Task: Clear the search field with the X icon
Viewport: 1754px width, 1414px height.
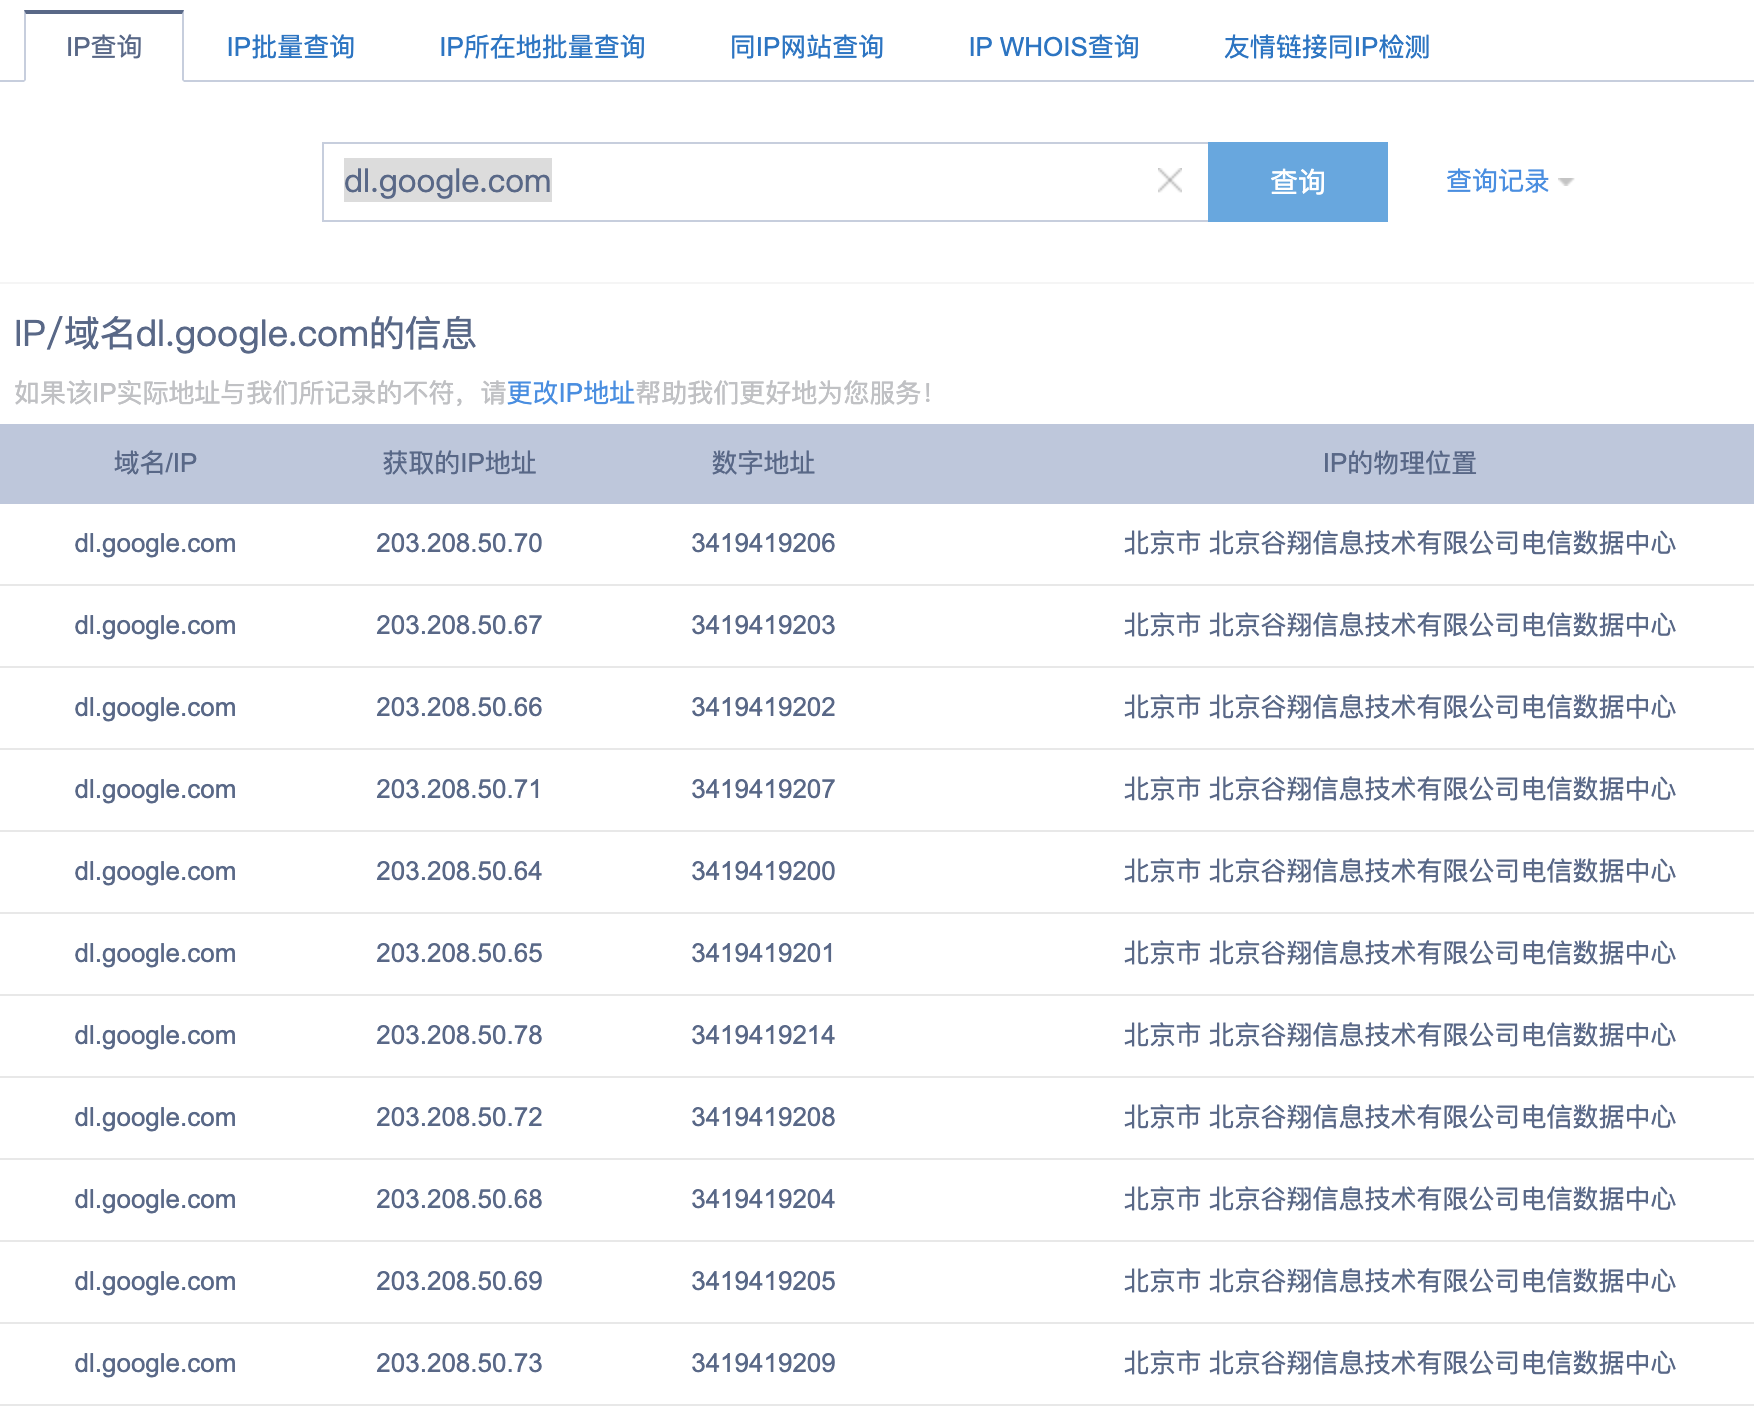Action: pyautogui.click(x=1169, y=181)
